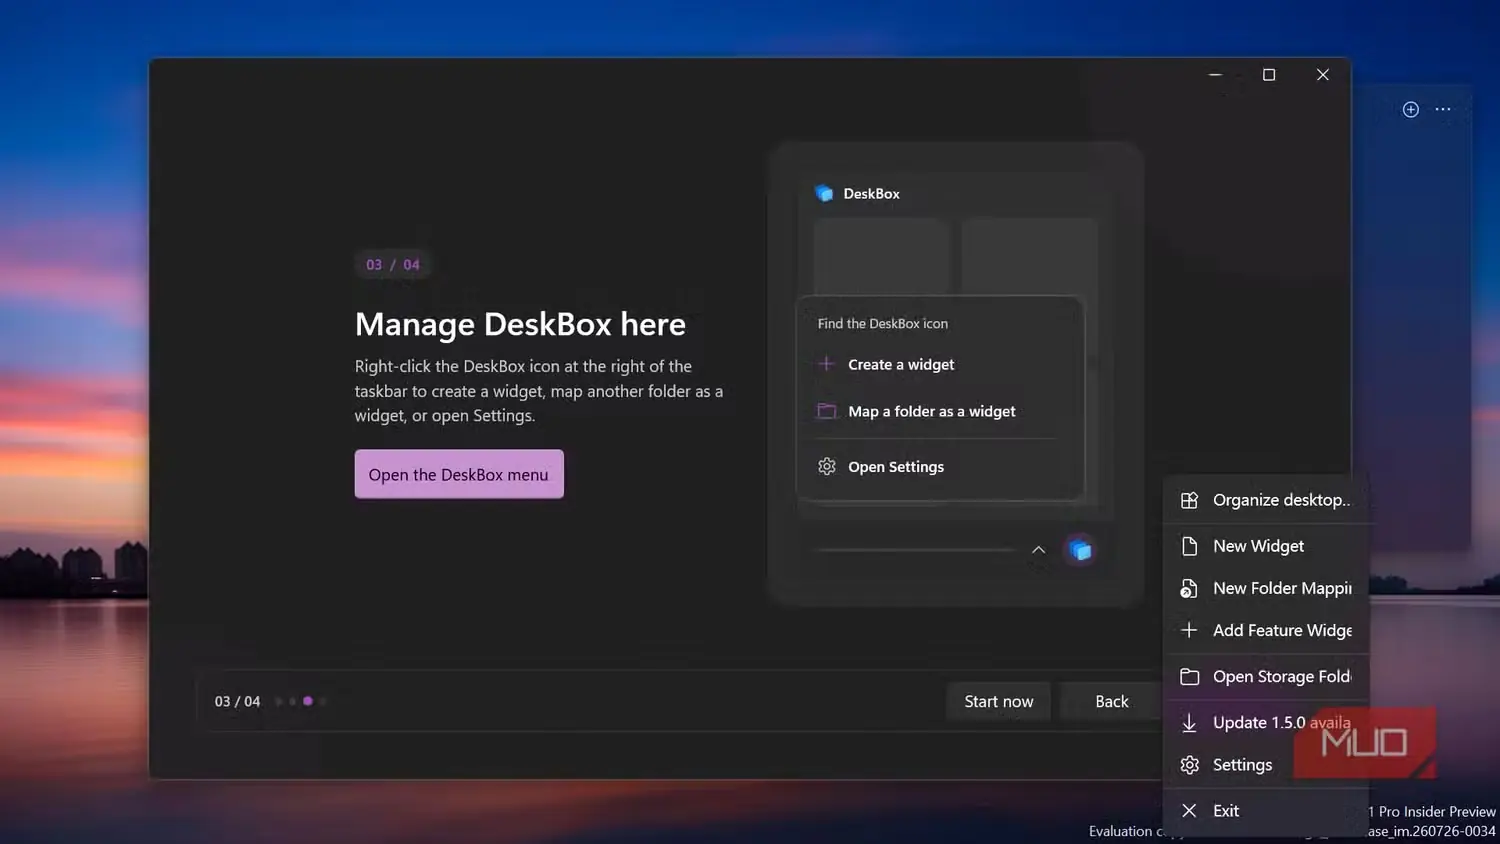Click the New Folder Mapping icon

pyautogui.click(x=1189, y=588)
